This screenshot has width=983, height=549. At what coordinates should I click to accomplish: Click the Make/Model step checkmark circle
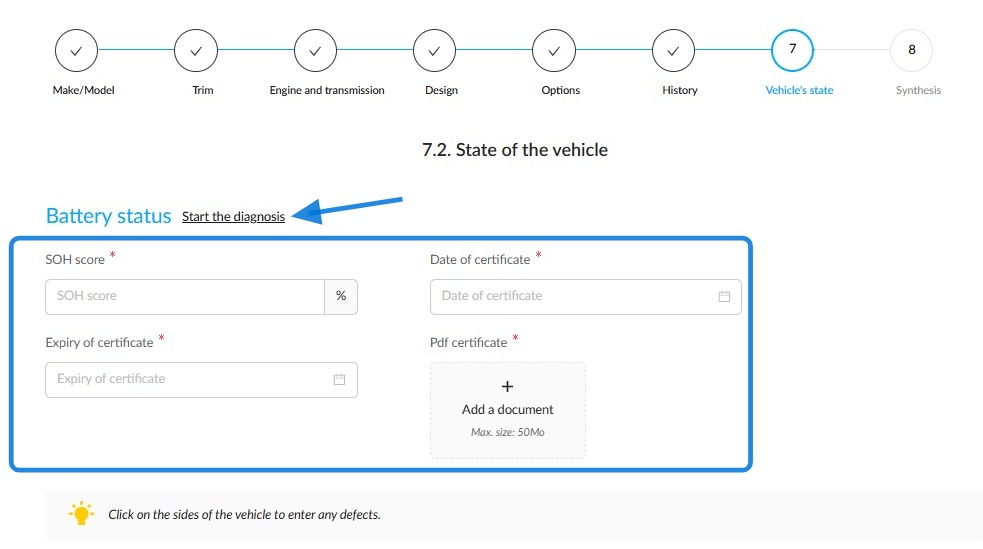tap(76, 51)
